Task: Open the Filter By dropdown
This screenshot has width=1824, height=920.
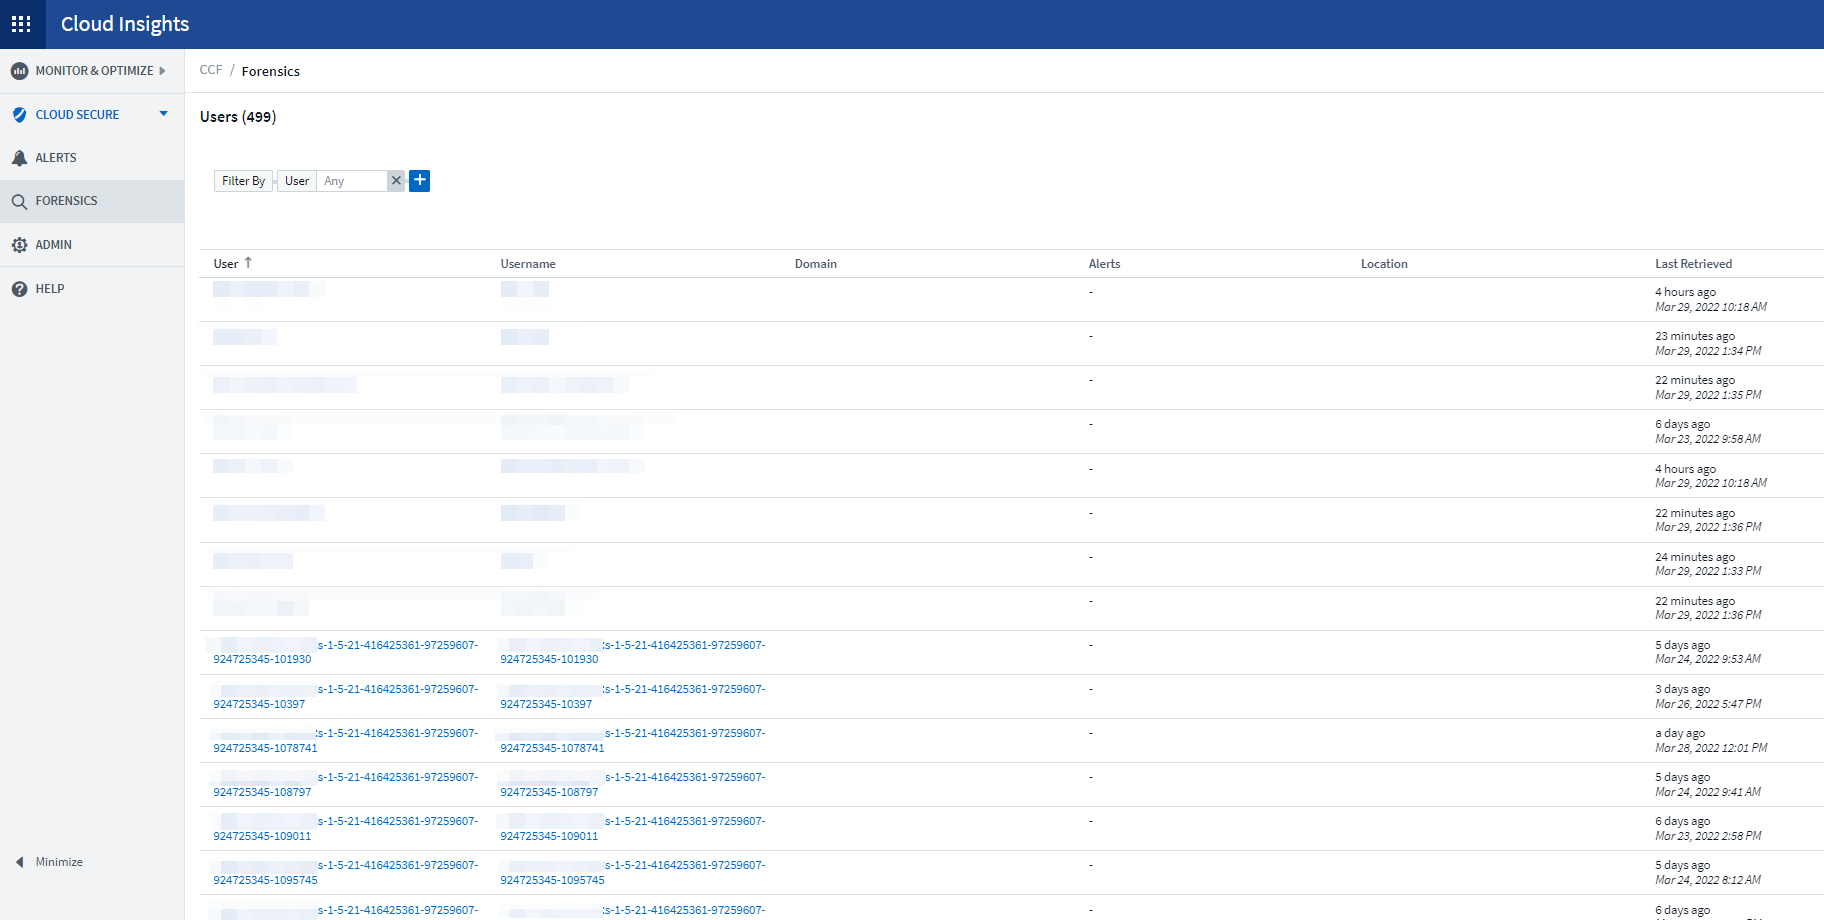Action: [243, 181]
